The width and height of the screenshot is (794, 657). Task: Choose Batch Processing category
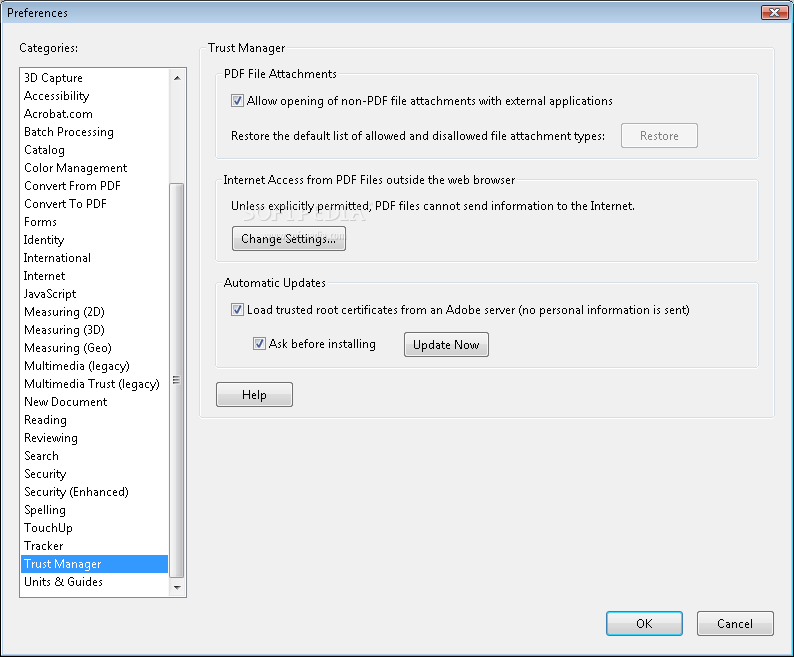coord(94,132)
